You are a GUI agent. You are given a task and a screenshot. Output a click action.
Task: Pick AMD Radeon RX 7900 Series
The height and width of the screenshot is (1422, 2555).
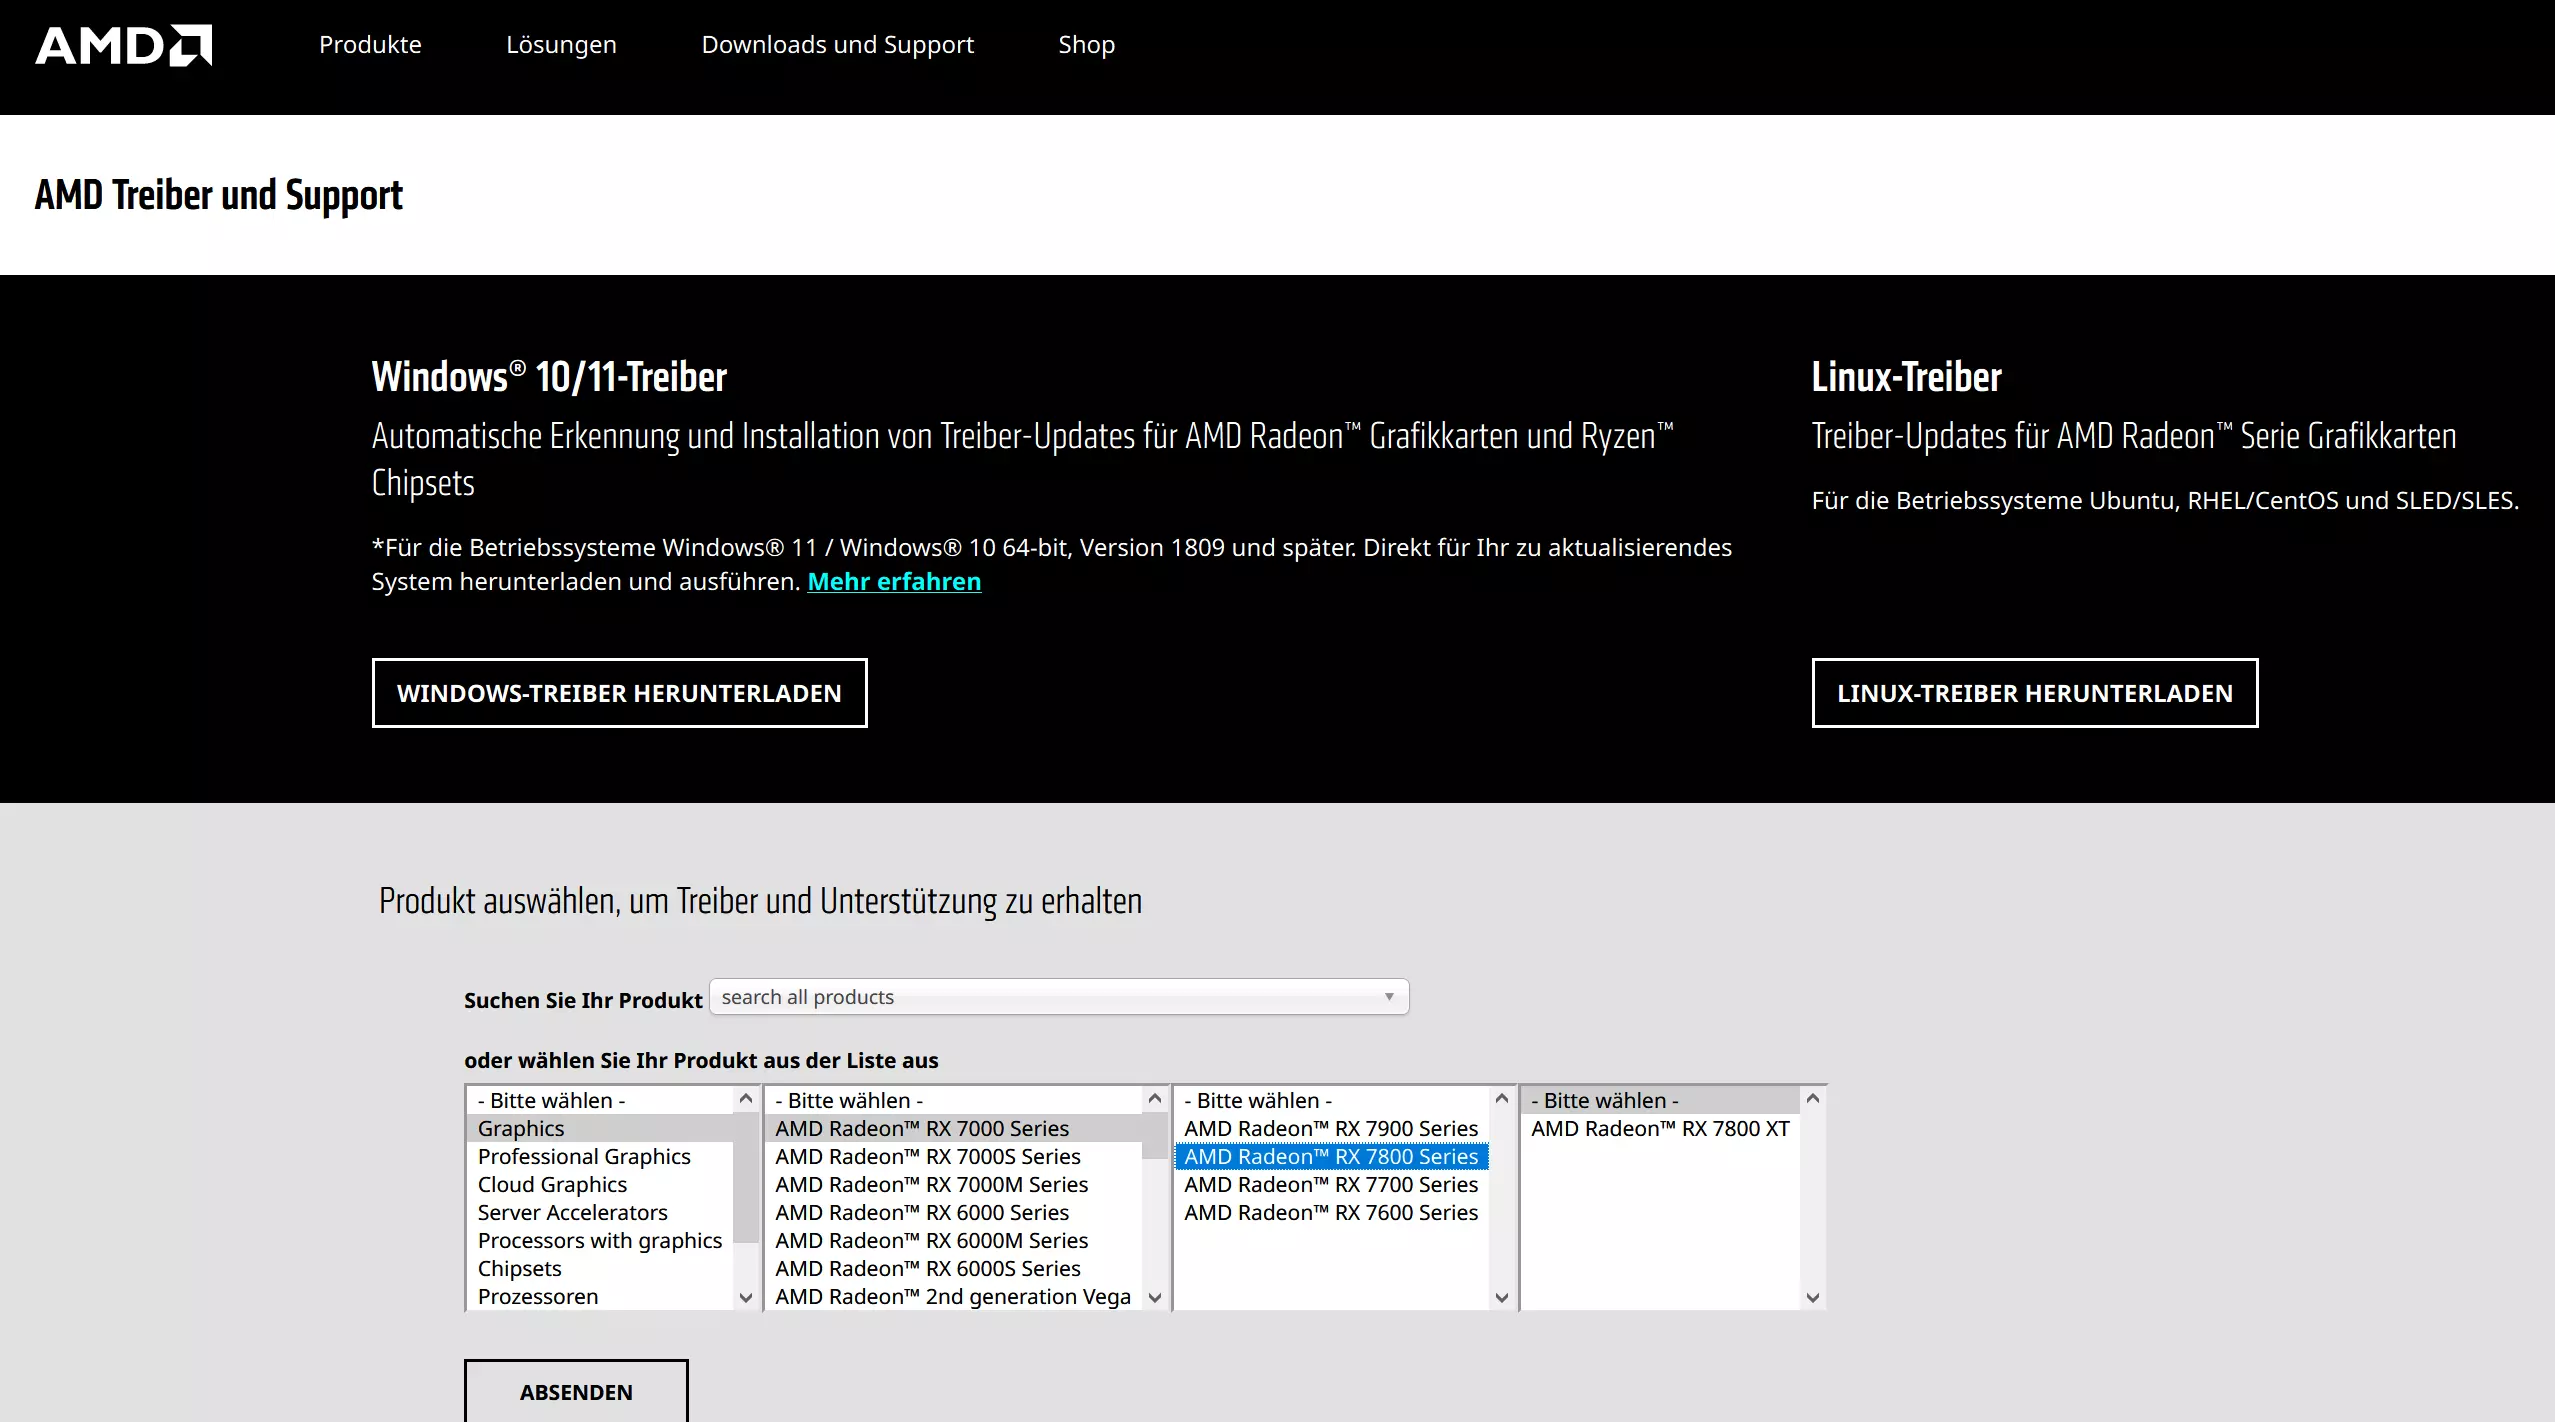[x=1332, y=1128]
